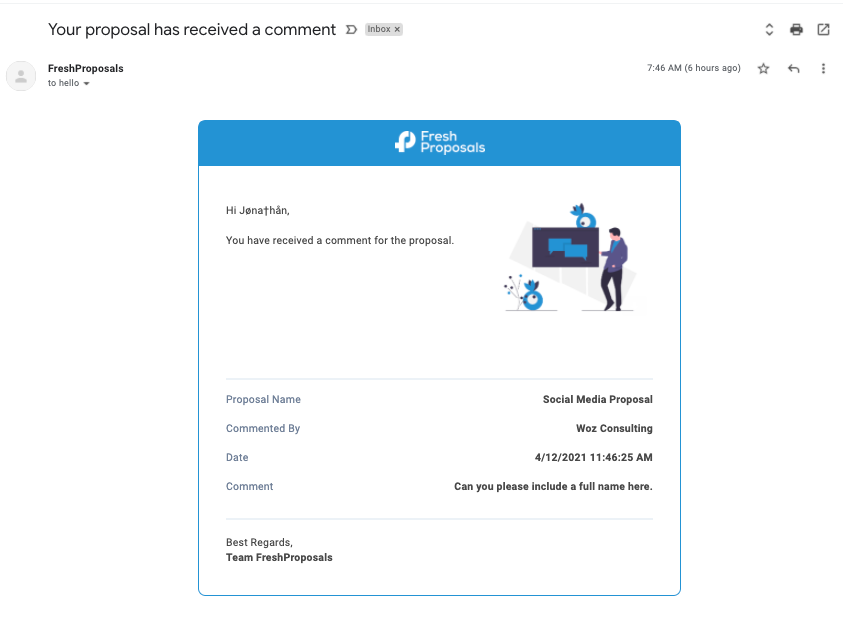Click 'Social Media Proposal' value
The height and width of the screenshot is (618, 843).
point(598,399)
